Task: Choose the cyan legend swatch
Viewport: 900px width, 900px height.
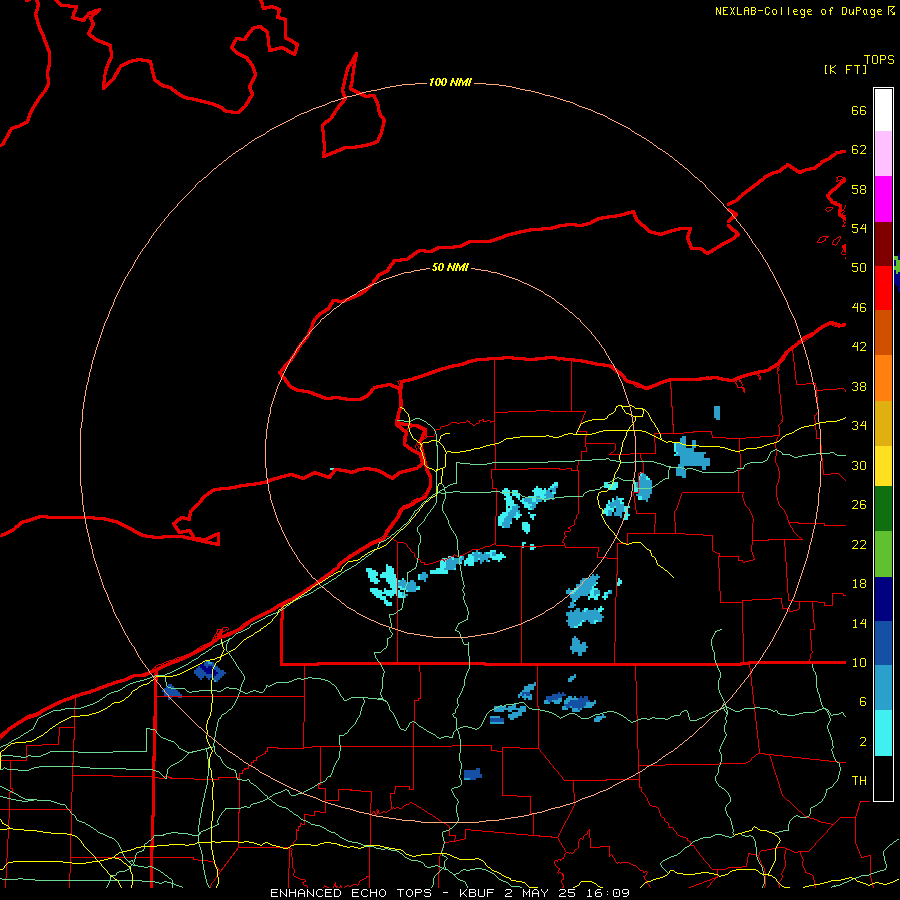Action: (883, 732)
